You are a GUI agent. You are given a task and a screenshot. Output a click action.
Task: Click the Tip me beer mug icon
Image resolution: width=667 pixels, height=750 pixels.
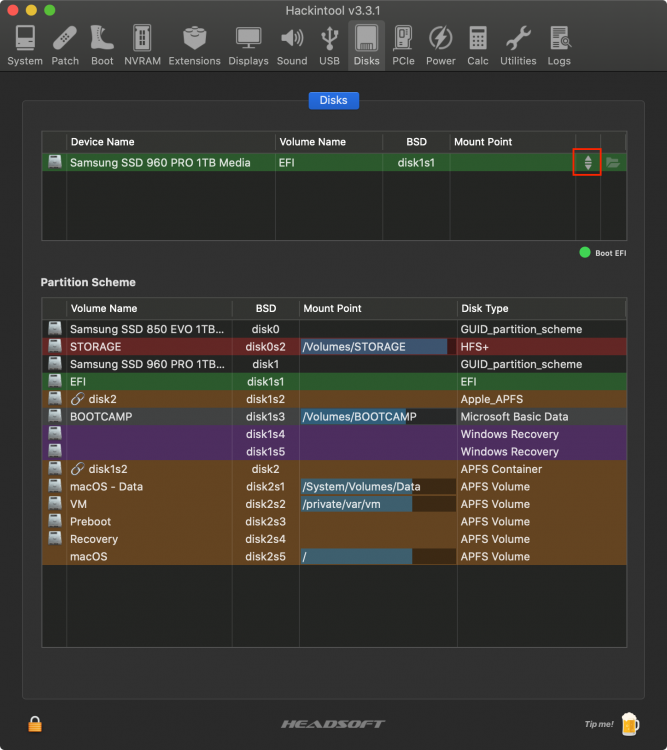(630, 724)
